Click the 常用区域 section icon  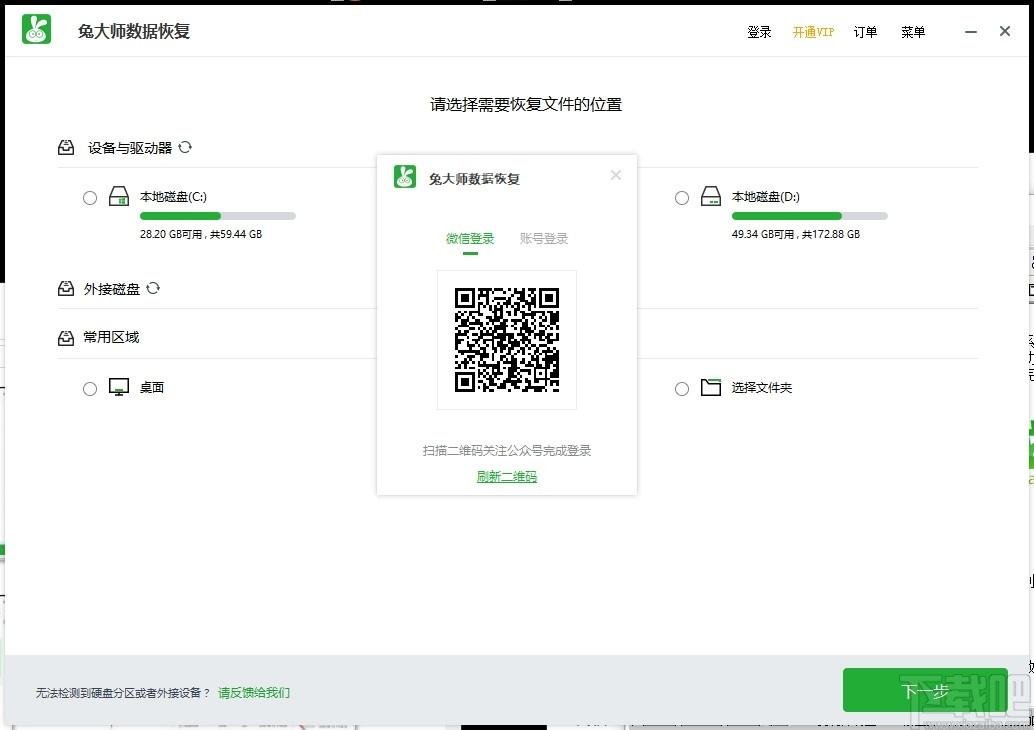66,338
